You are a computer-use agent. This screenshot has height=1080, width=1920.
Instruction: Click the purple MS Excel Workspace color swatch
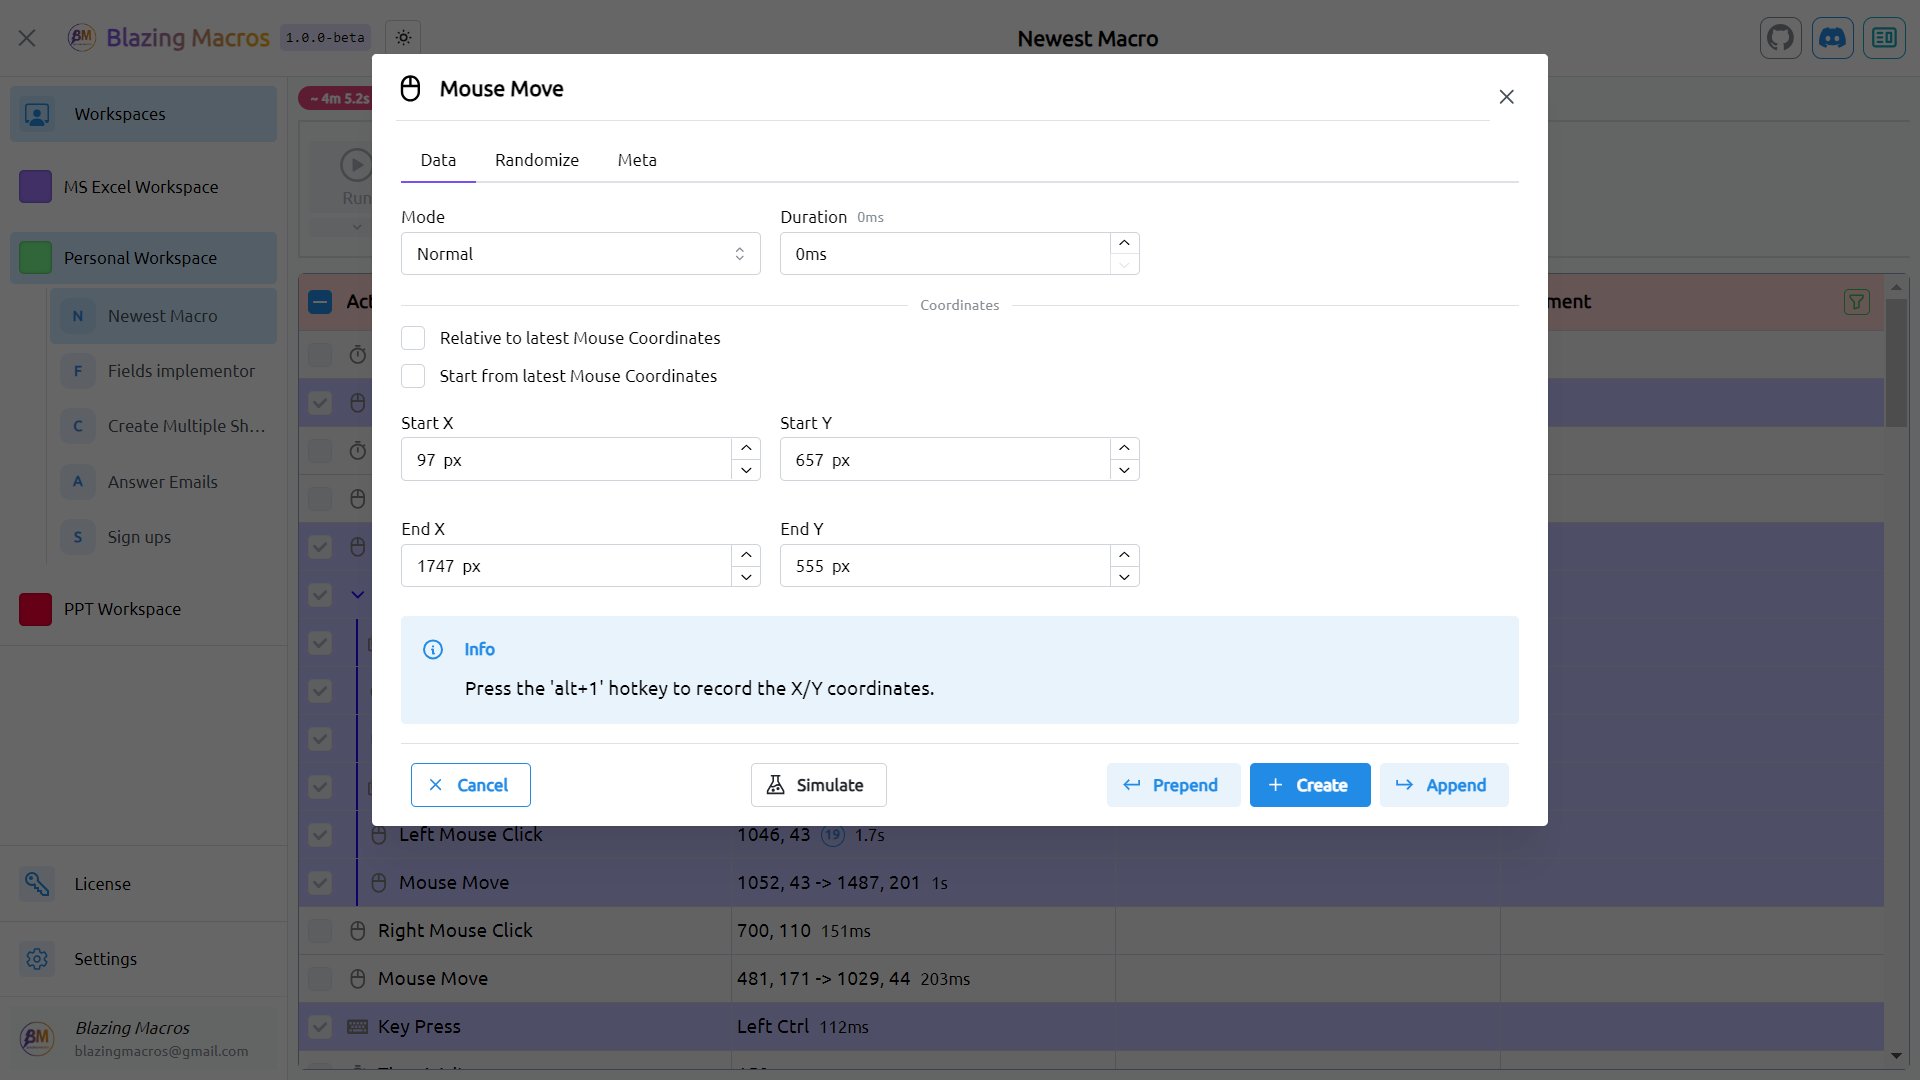tap(35, 187)
